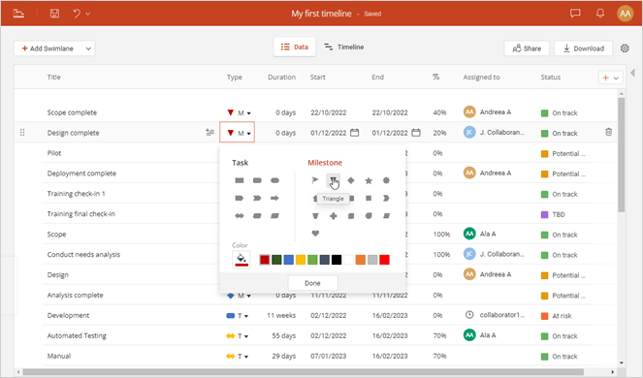643x378 pixels.
Task: Open the notifications bell
Action: pos(600,14)
